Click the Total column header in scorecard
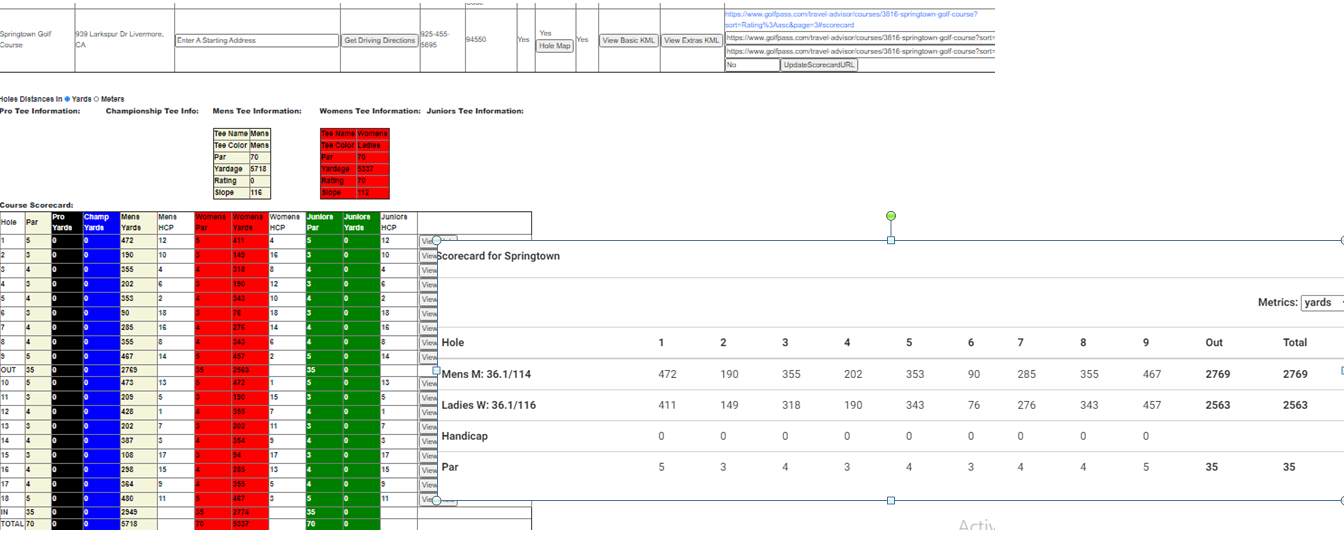Image resolution: width=1344 pixels, height=541 pixels. point(1295,342)
